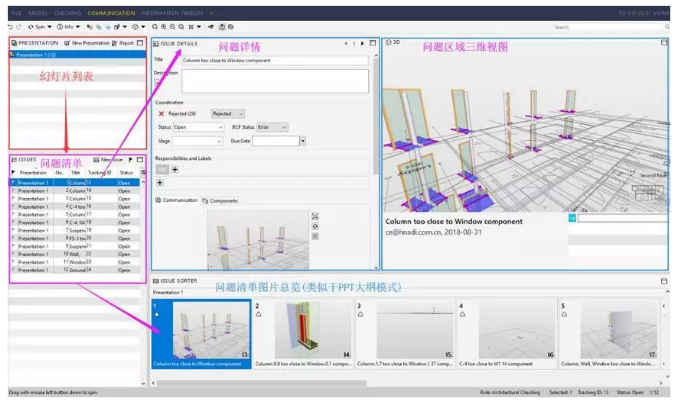
Task: Click the zoom in icon
Action: coord(164,27)
